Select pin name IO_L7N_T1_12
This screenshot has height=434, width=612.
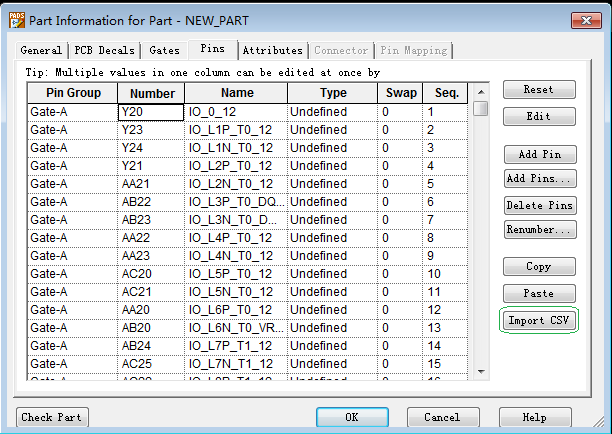click(x=236, y=363)
